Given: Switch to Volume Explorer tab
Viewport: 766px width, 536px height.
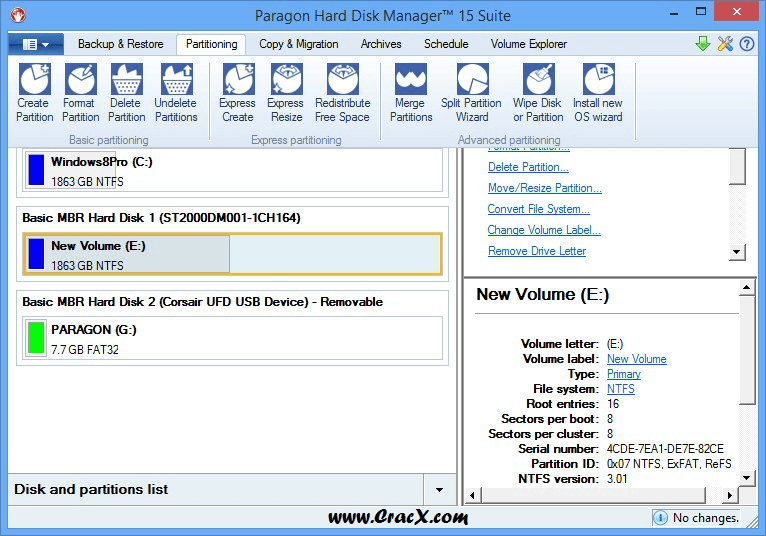Looking at the screenshot, I should point(529,44).
